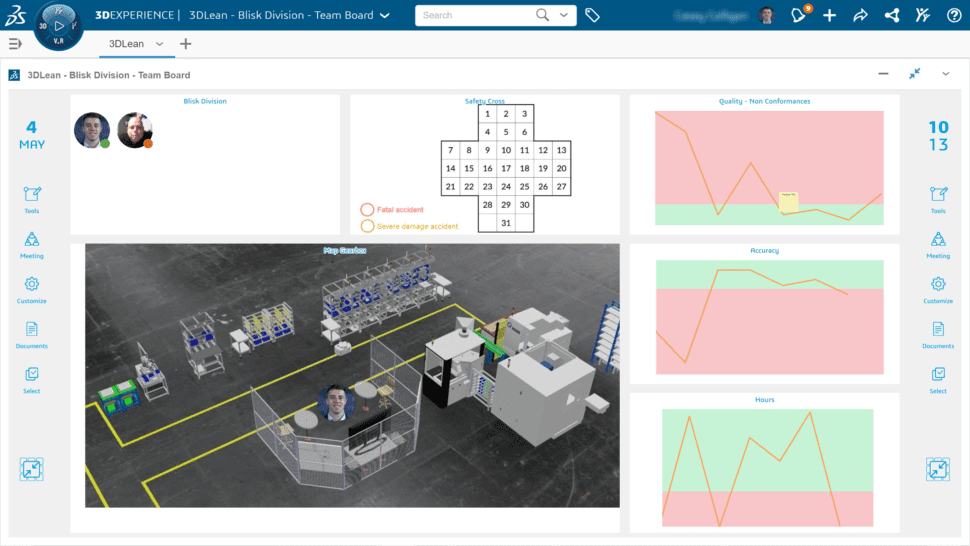Click Select in right sidebar

[938, 380]
